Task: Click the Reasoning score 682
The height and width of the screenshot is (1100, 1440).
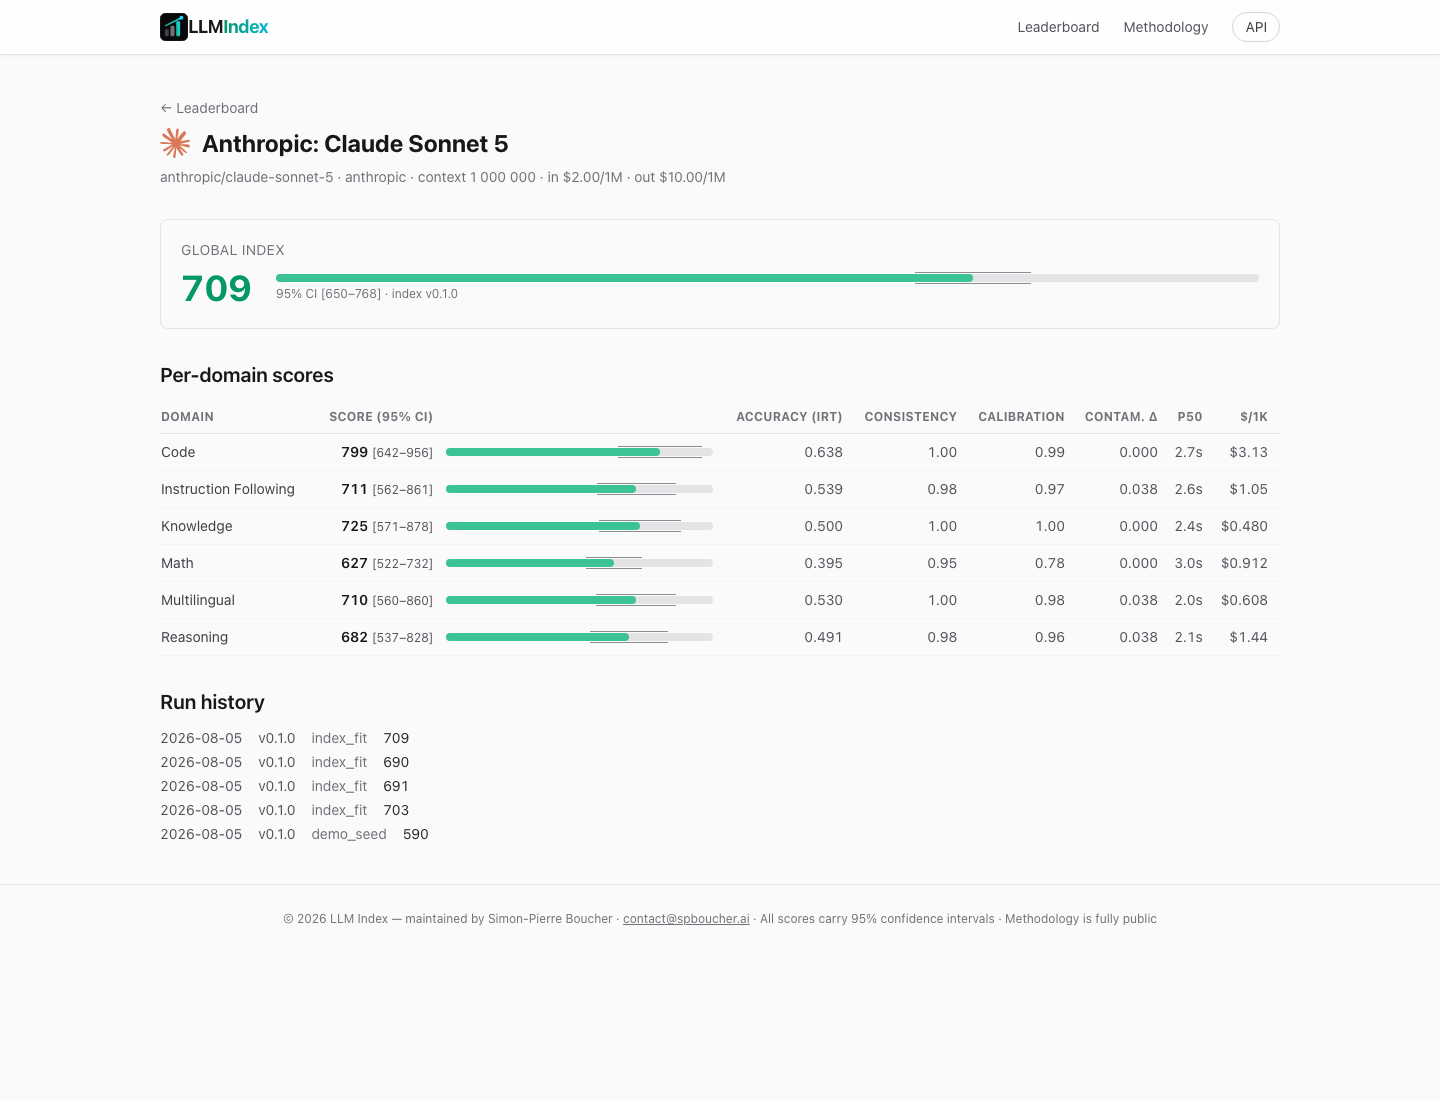Action: pyautogui.click(x=354, y=637)
